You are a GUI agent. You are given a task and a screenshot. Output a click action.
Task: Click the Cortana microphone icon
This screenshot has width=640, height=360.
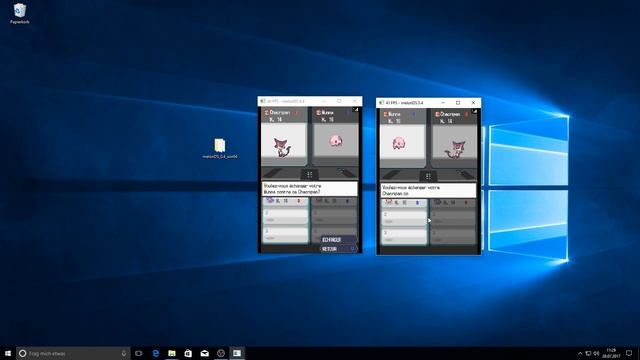tap(124, 353)
